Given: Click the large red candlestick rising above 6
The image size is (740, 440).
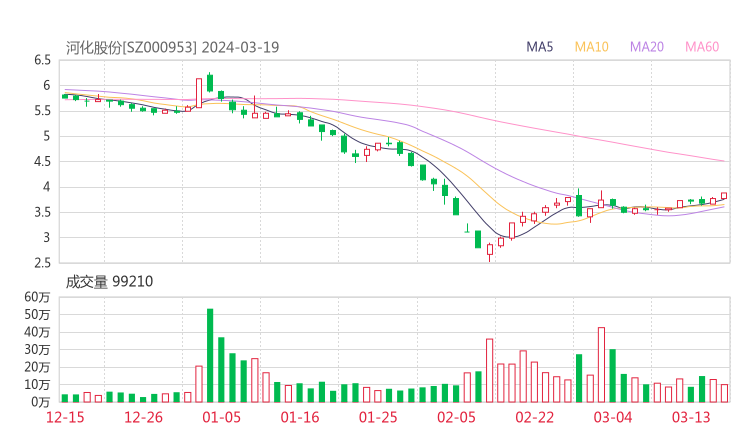Looking at the screenshot, I should pos(199,93).
